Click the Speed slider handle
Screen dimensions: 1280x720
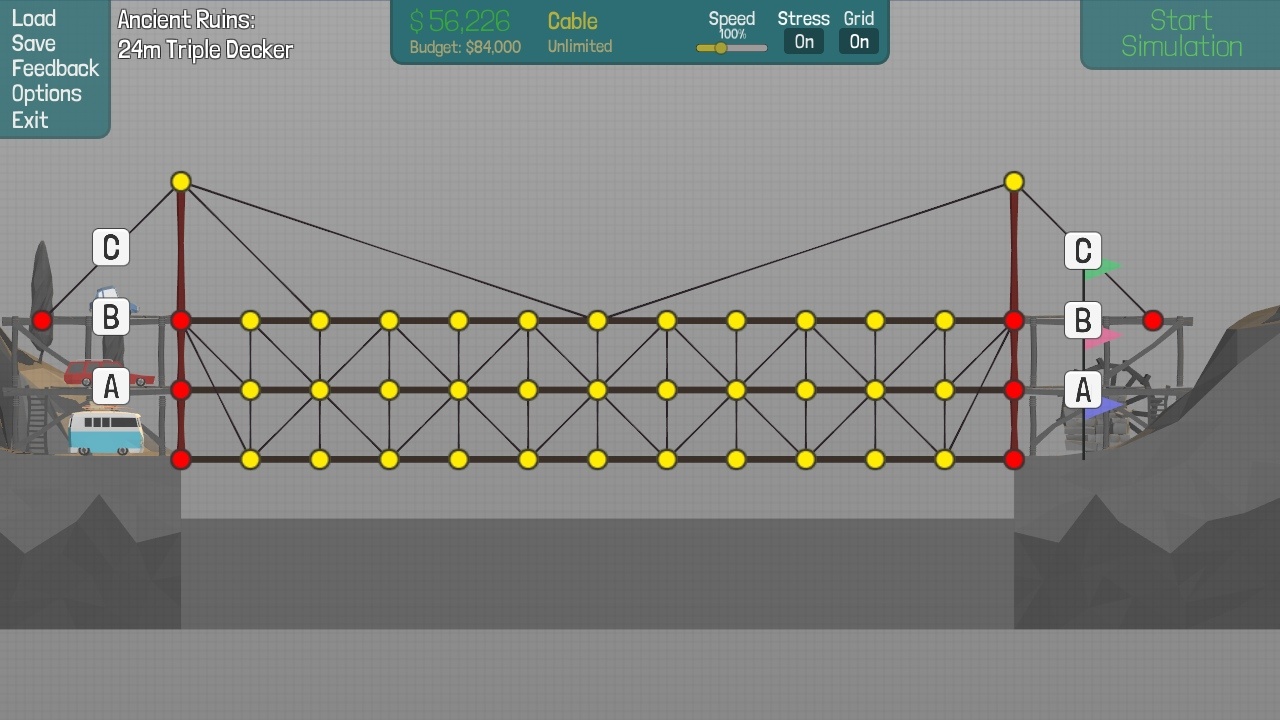pos(720,48)
